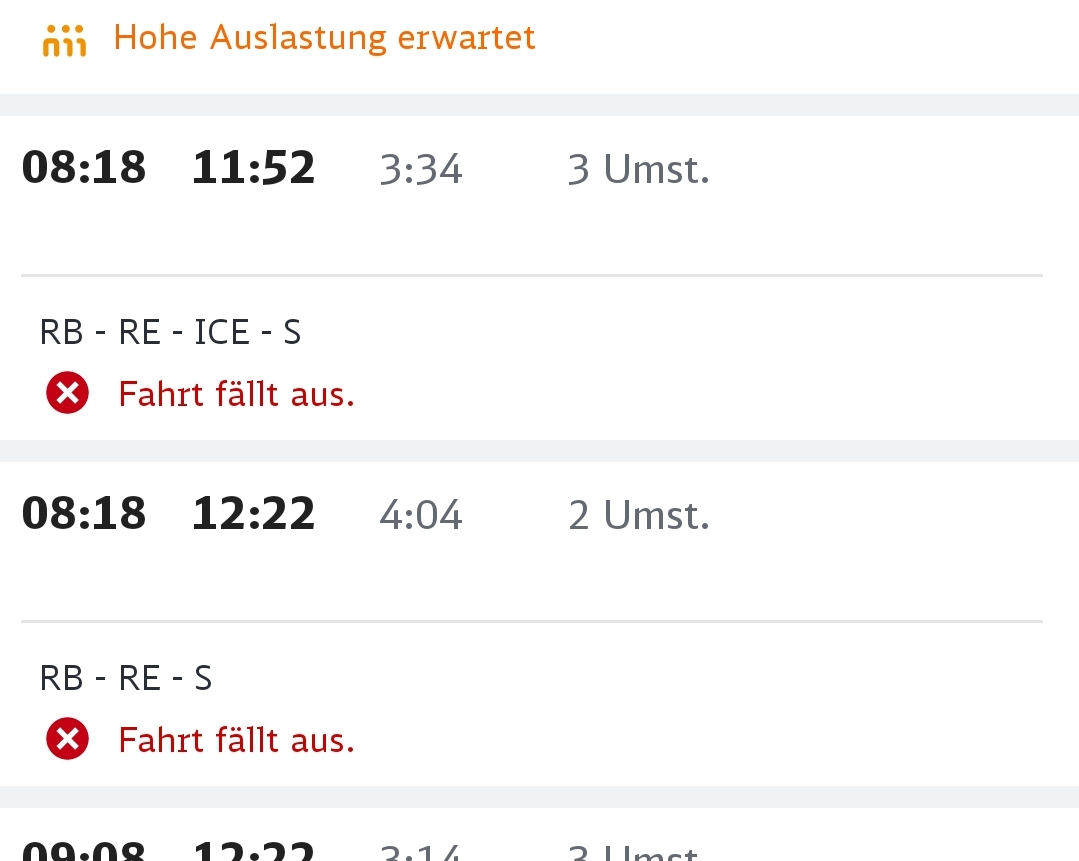
Task: Tap the orange high occupancy people icon
Action: [x=64, y=41]
